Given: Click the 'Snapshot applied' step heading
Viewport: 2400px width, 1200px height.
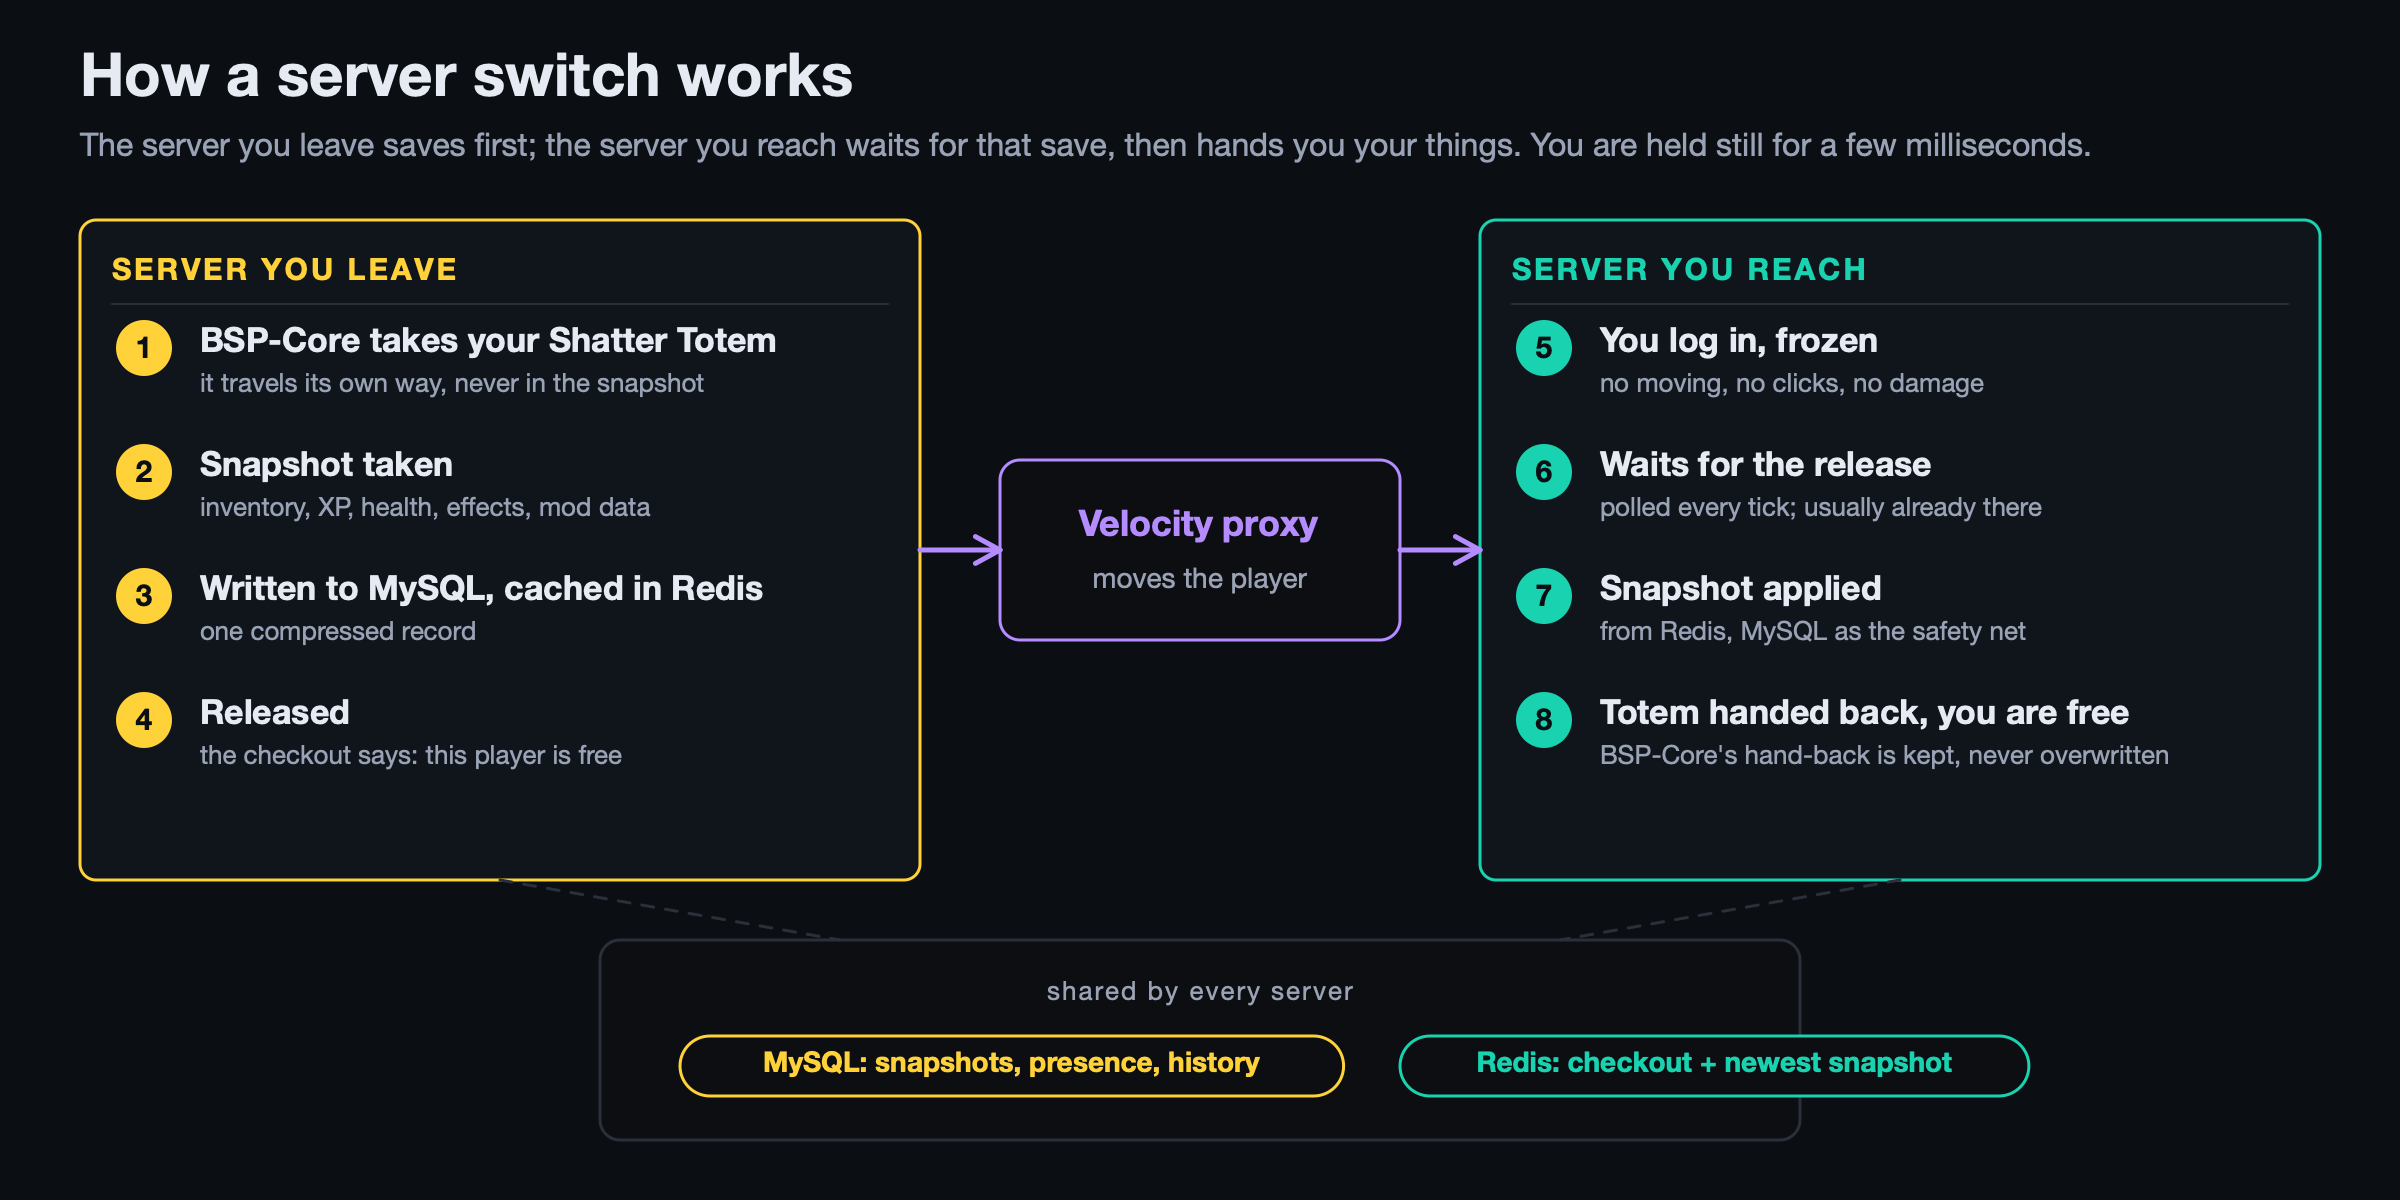Looking at the screenshot, I should [1741, 588].
